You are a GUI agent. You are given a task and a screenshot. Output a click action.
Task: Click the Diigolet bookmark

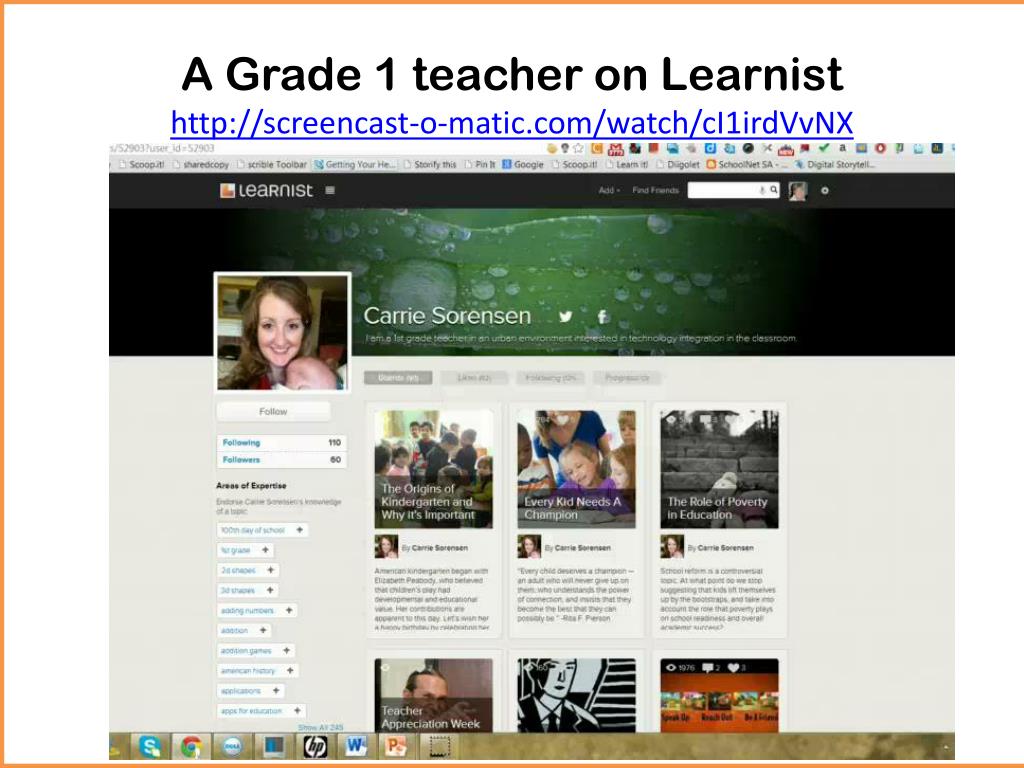click(678, 165)
